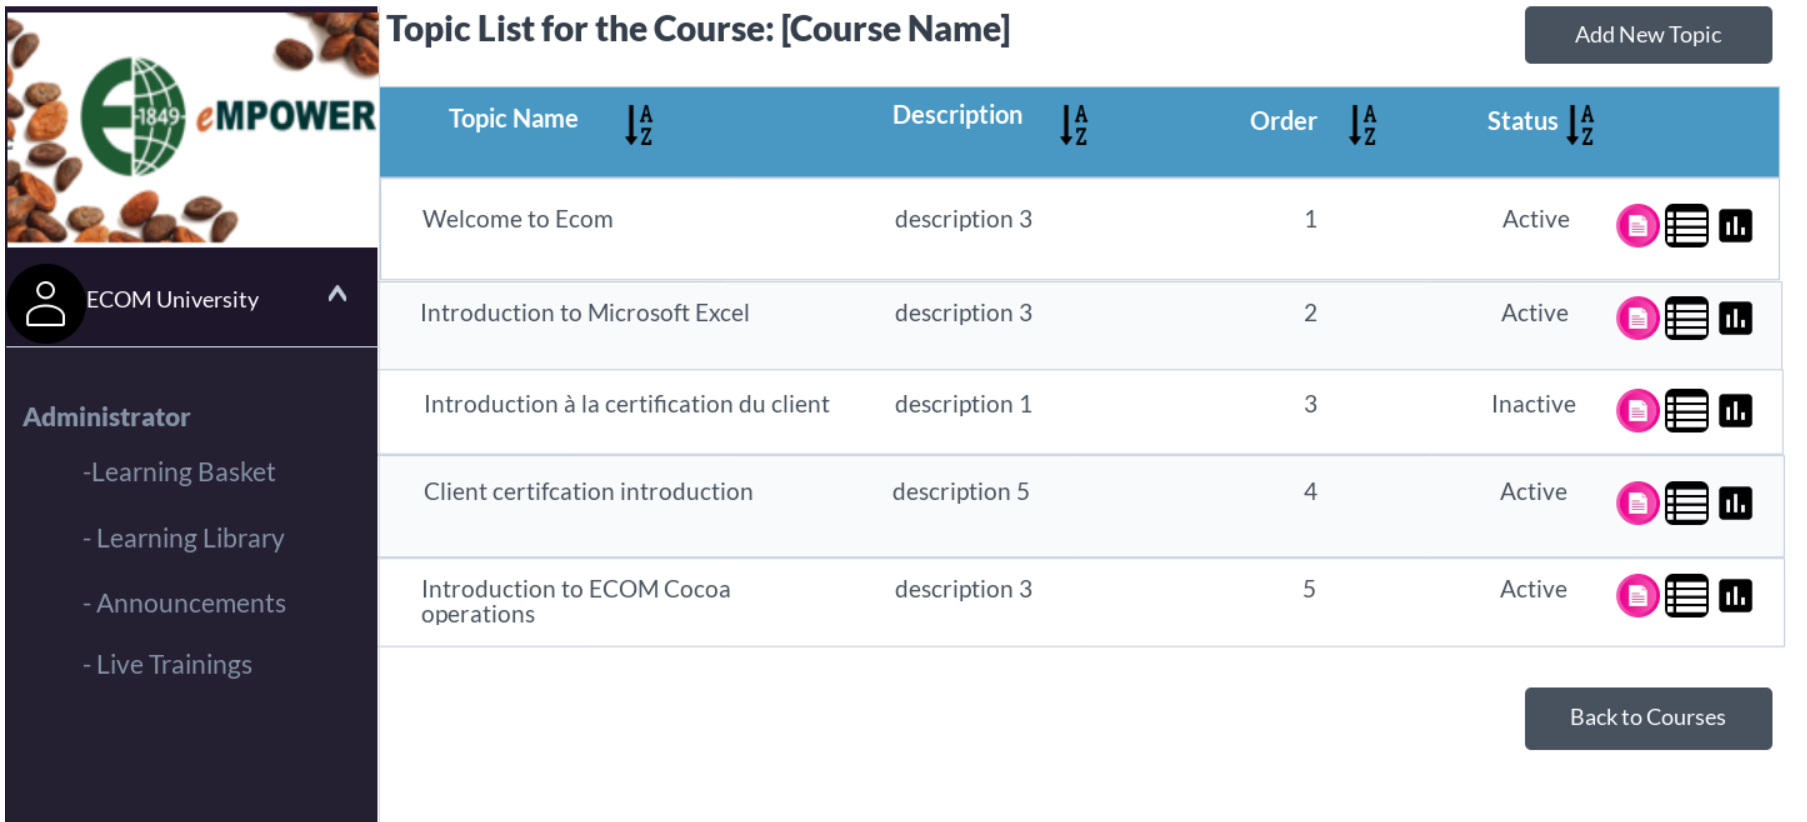This screenshot has width=1807, height=822.
Task: Click description 3 in Welcome to Ecom row
Action: coord(963,219)
